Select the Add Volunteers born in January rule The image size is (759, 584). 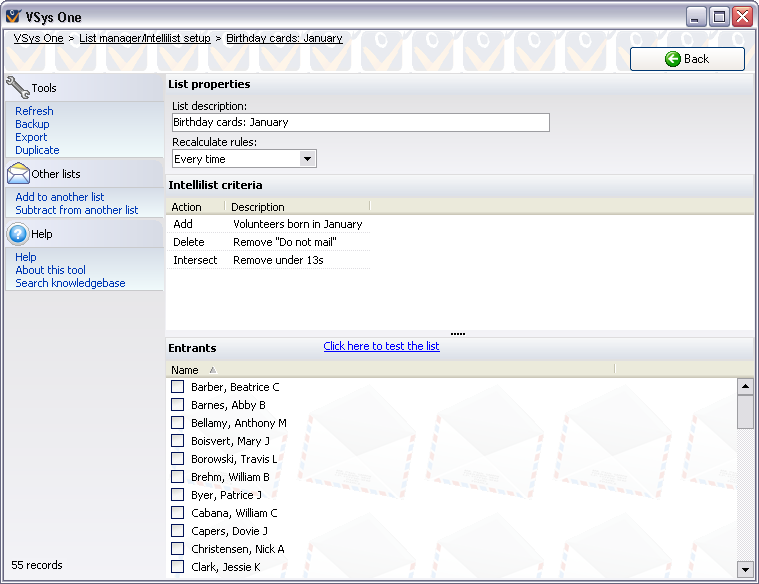coord(268,224)
